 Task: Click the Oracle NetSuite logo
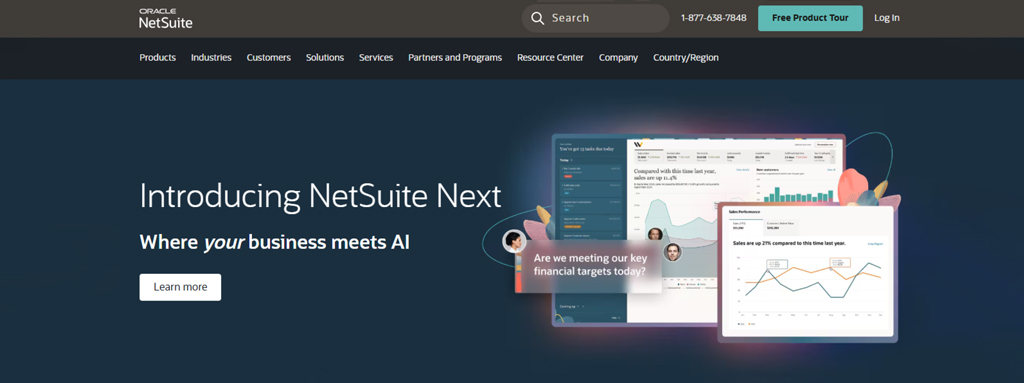[x=166, y=18]
